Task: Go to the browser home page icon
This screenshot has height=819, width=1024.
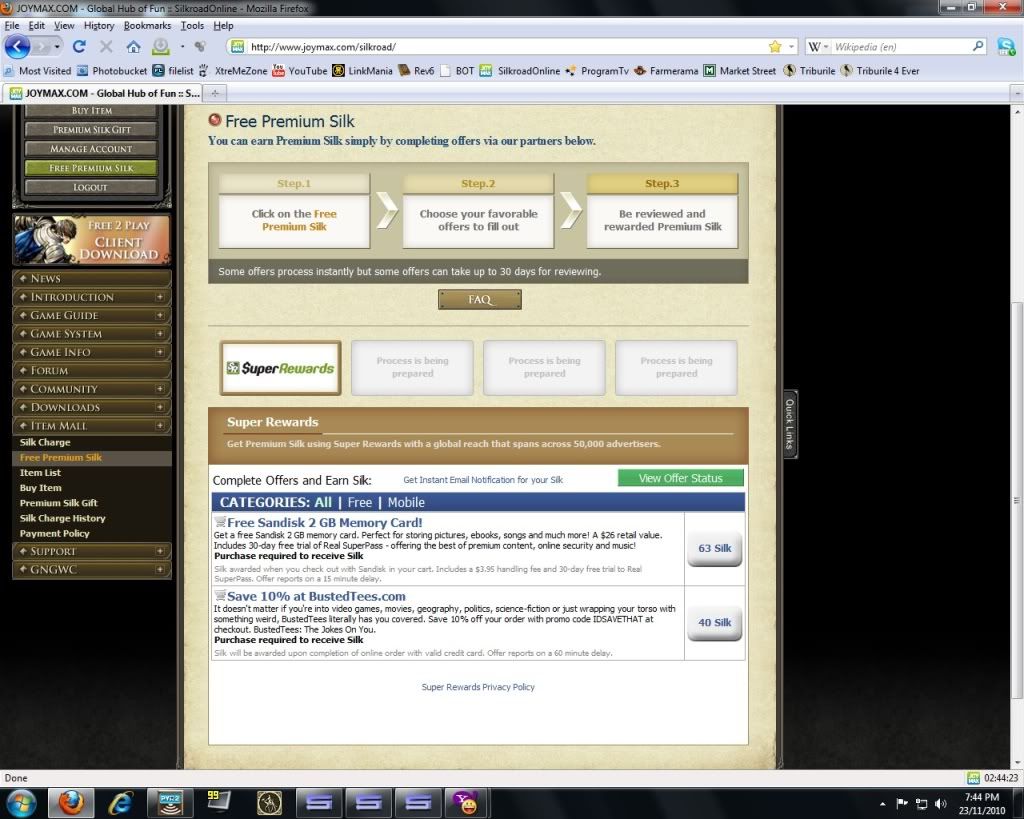Action: [133, 47]
